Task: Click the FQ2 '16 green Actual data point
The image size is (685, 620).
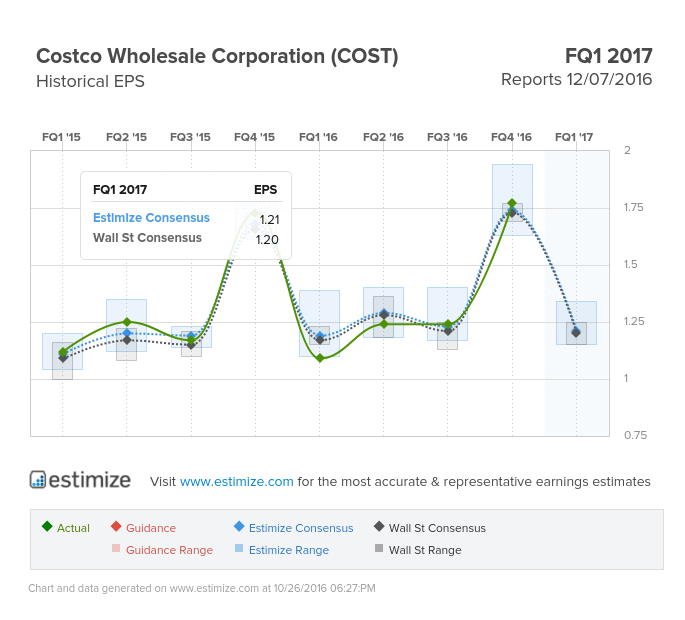Action: point(384,324)
